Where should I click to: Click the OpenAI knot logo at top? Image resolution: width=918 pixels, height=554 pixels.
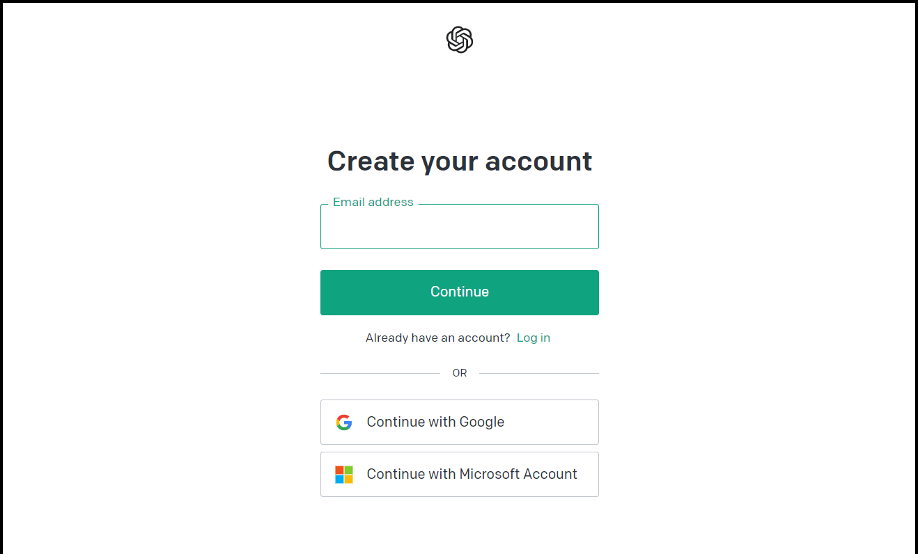click(x=460, y=40)
